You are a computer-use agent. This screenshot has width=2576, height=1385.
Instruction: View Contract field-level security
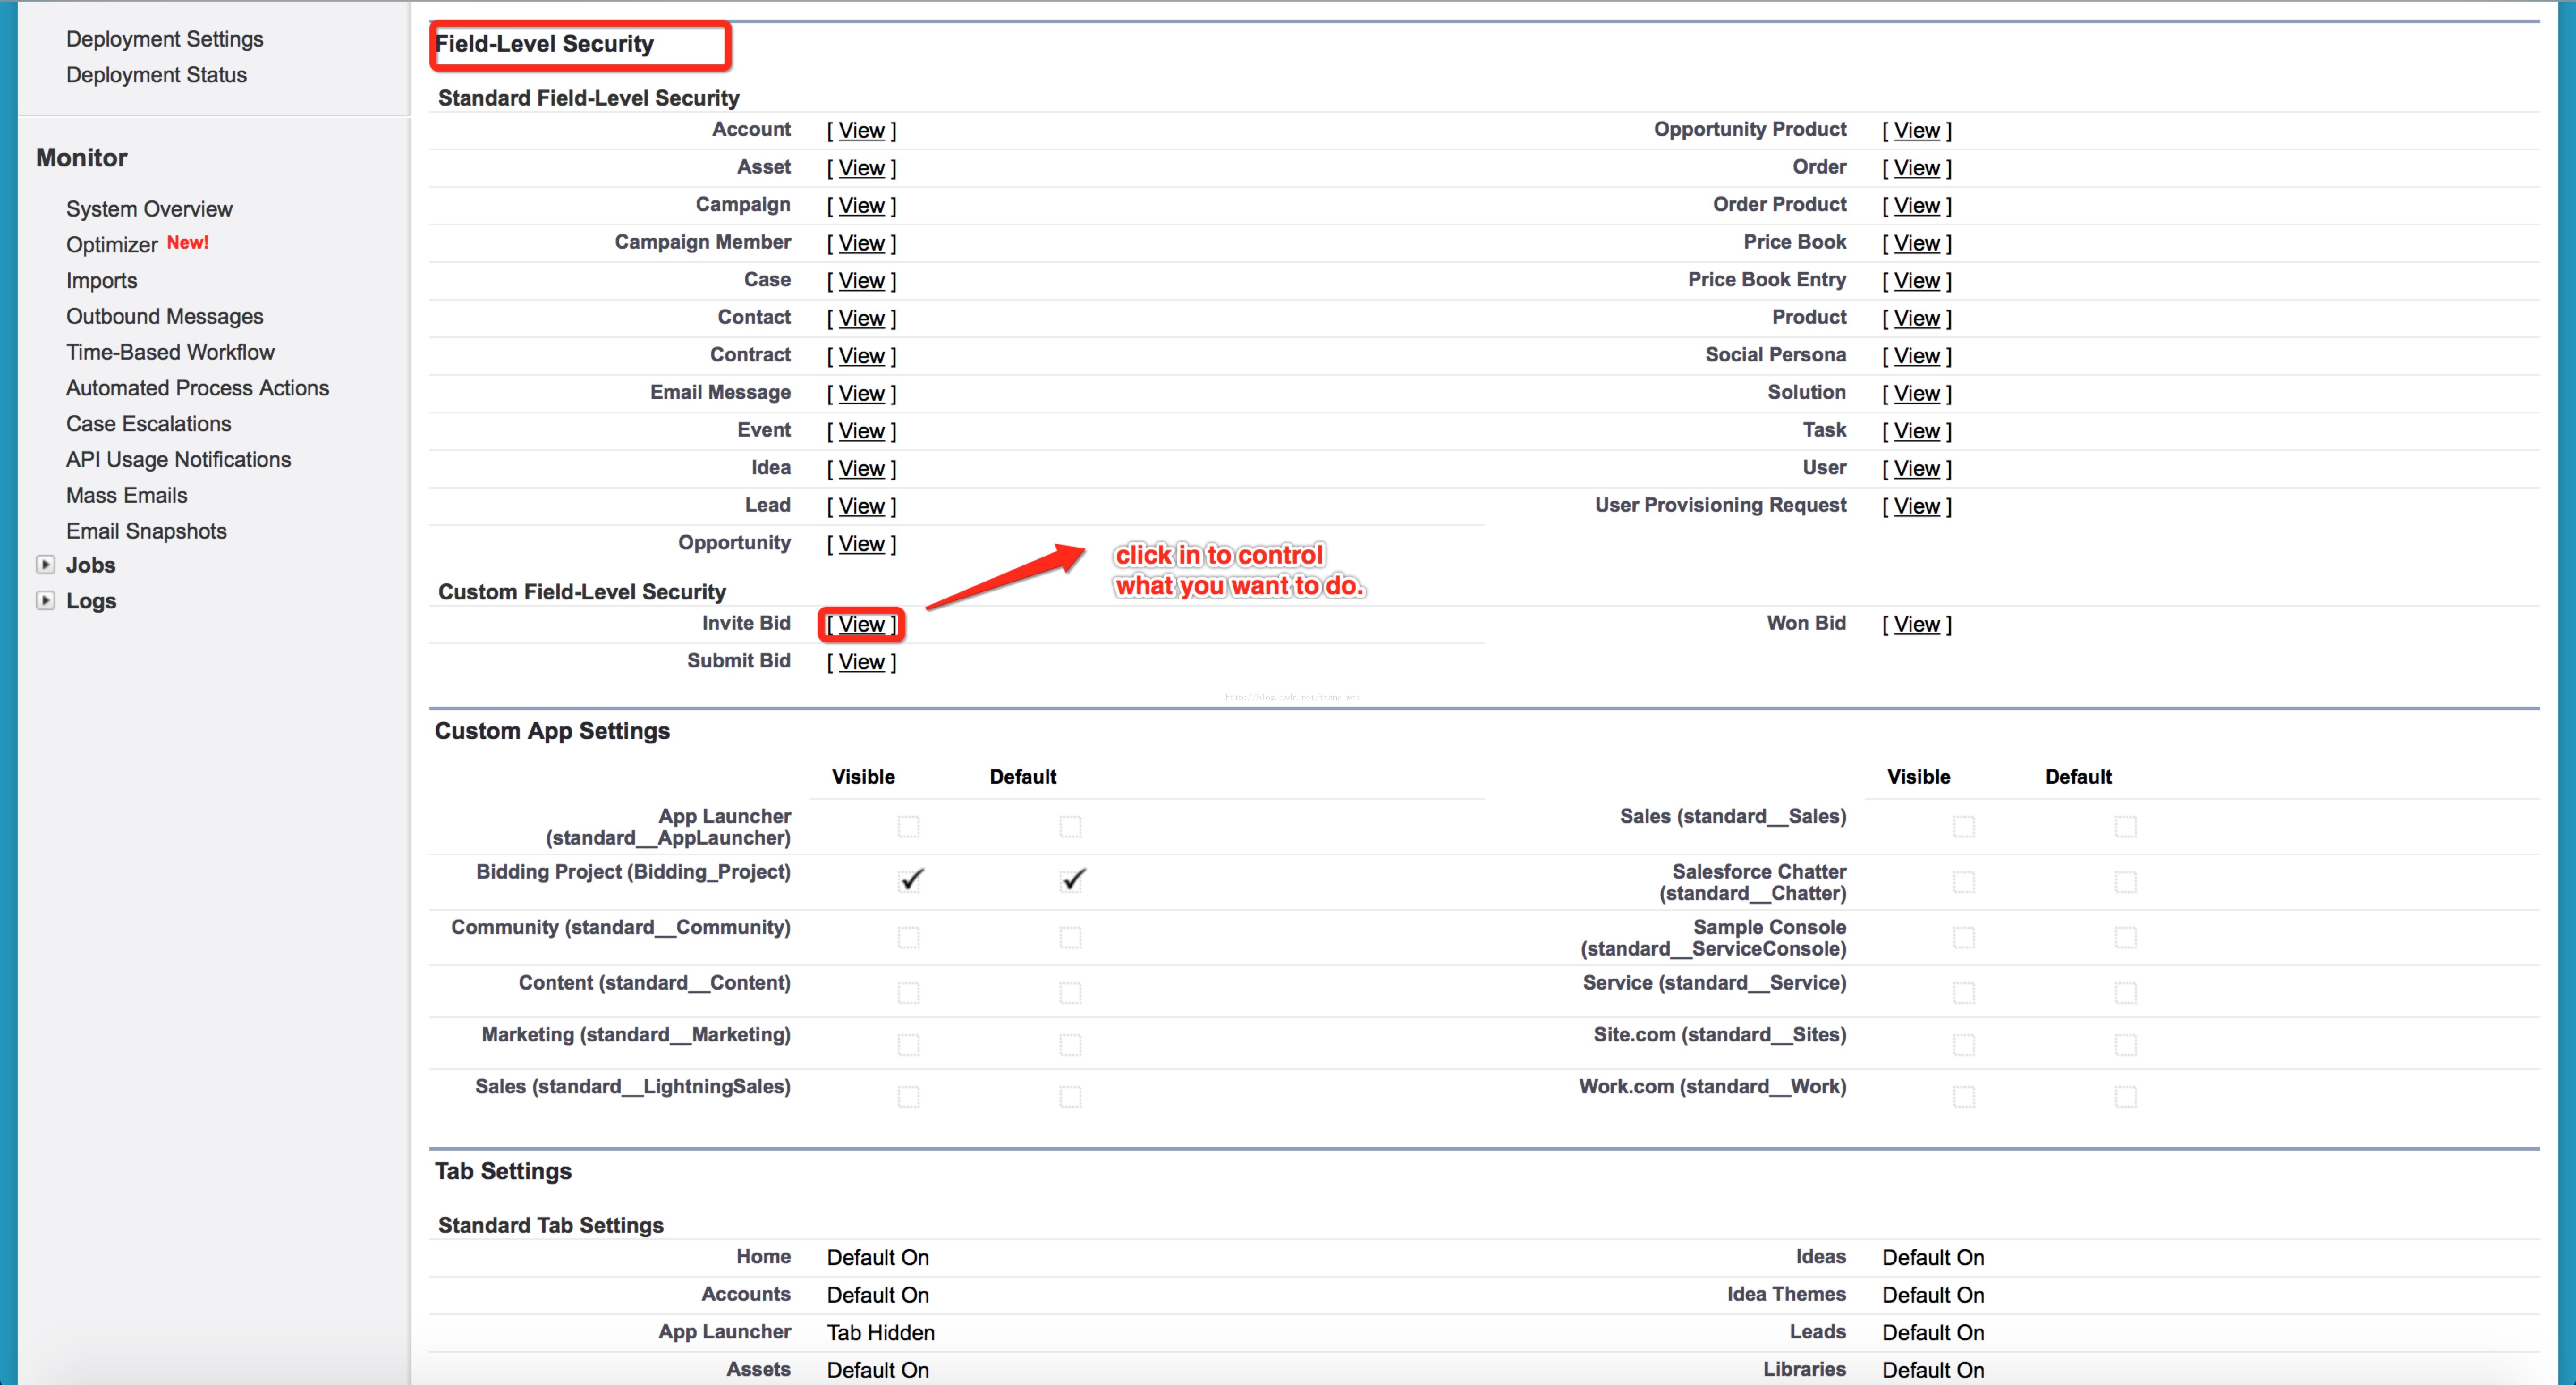(861, 356)
